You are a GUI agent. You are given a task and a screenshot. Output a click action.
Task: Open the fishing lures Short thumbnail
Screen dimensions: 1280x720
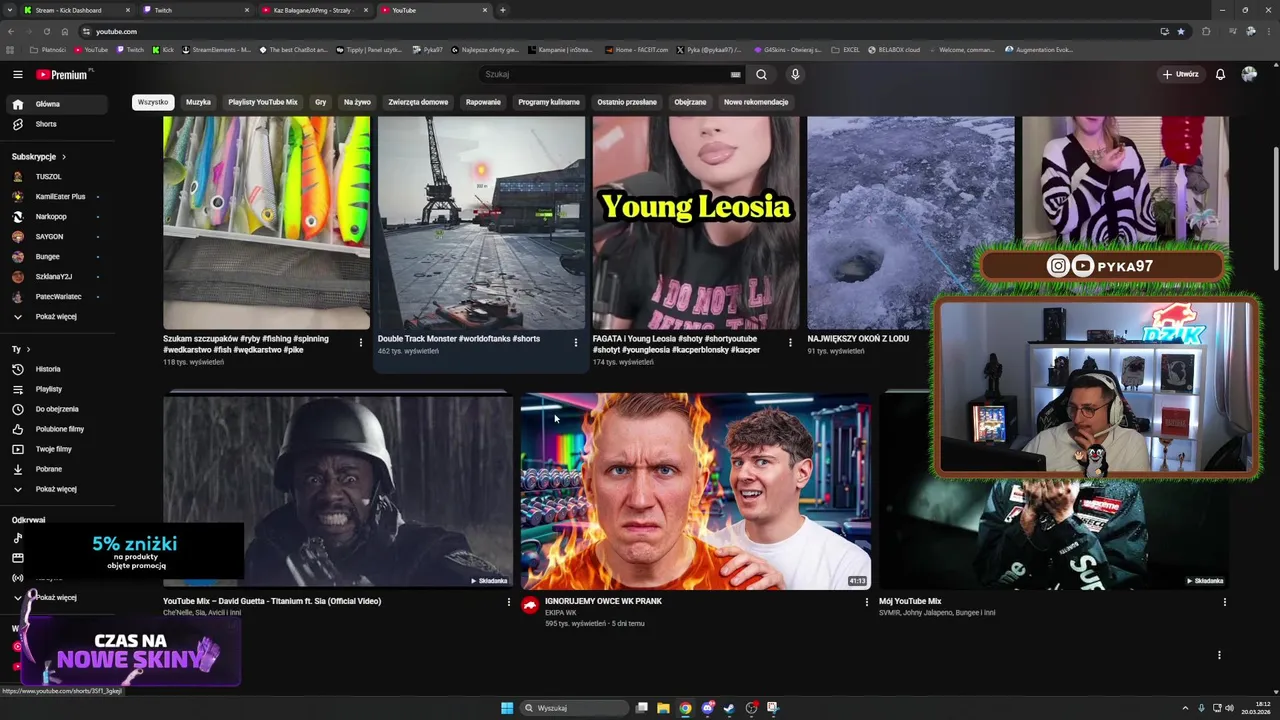(x=266, y=222)
